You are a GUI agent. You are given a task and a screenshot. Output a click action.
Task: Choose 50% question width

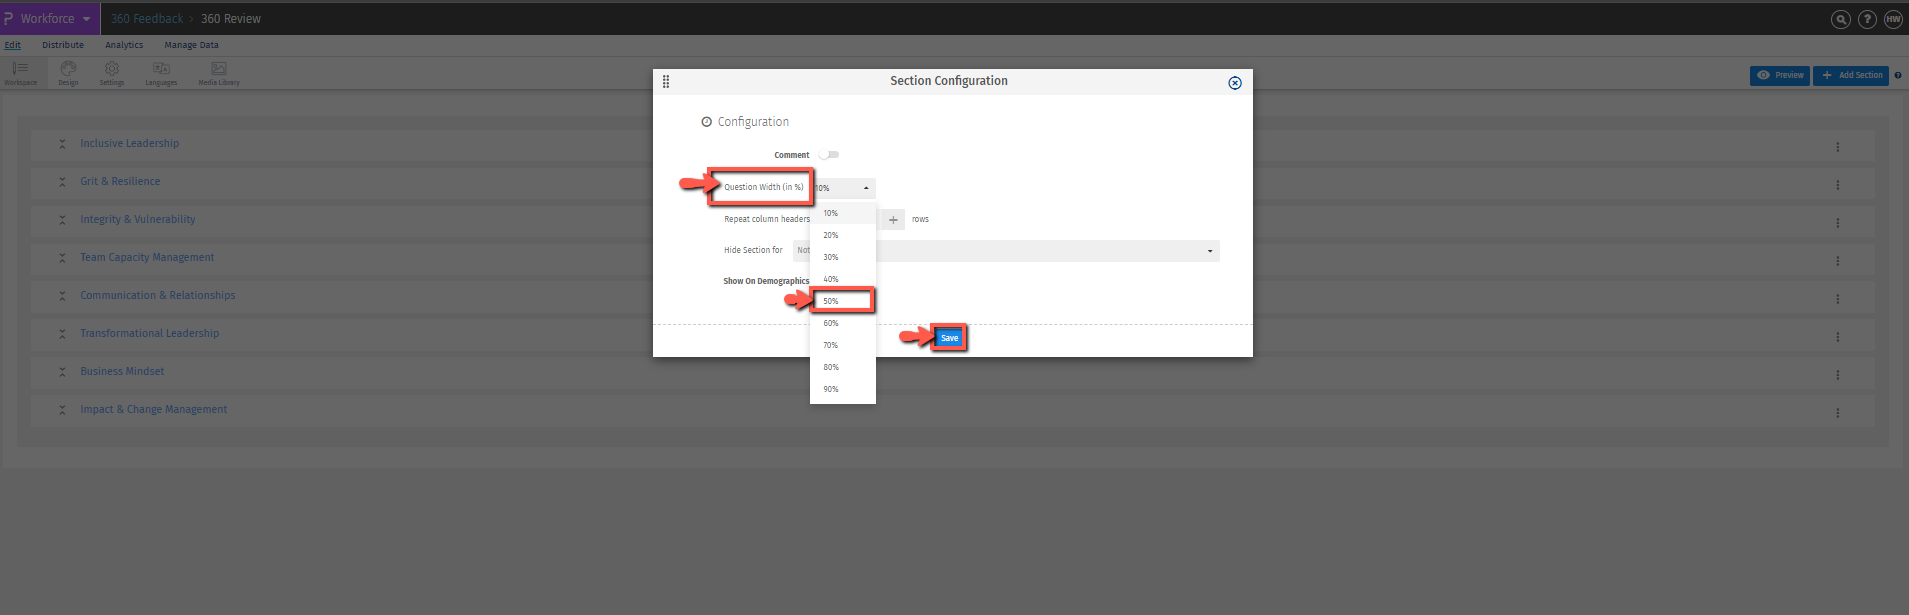point(843,301)
